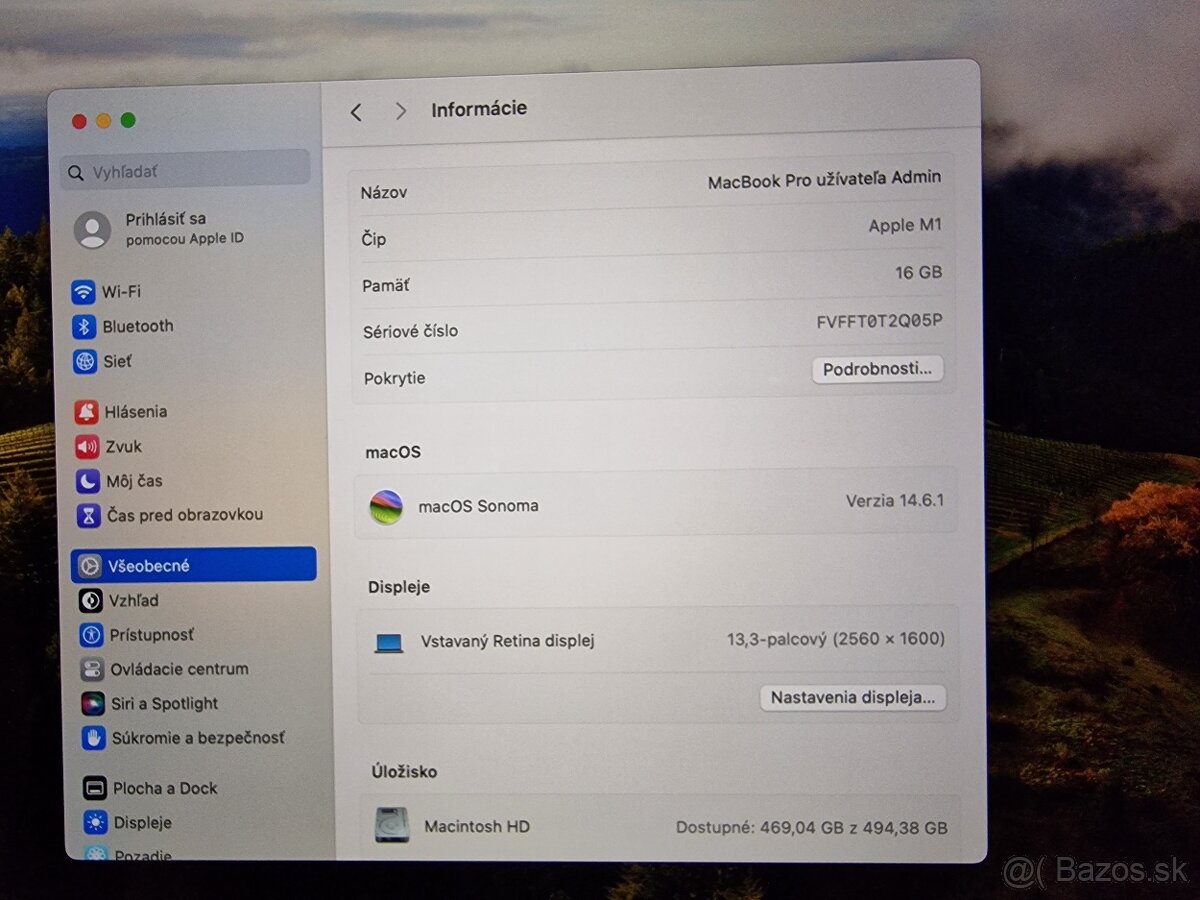Screen dimensions: 1200x900
Task: Click the Názov row label
Action: [x=384, y=193]
